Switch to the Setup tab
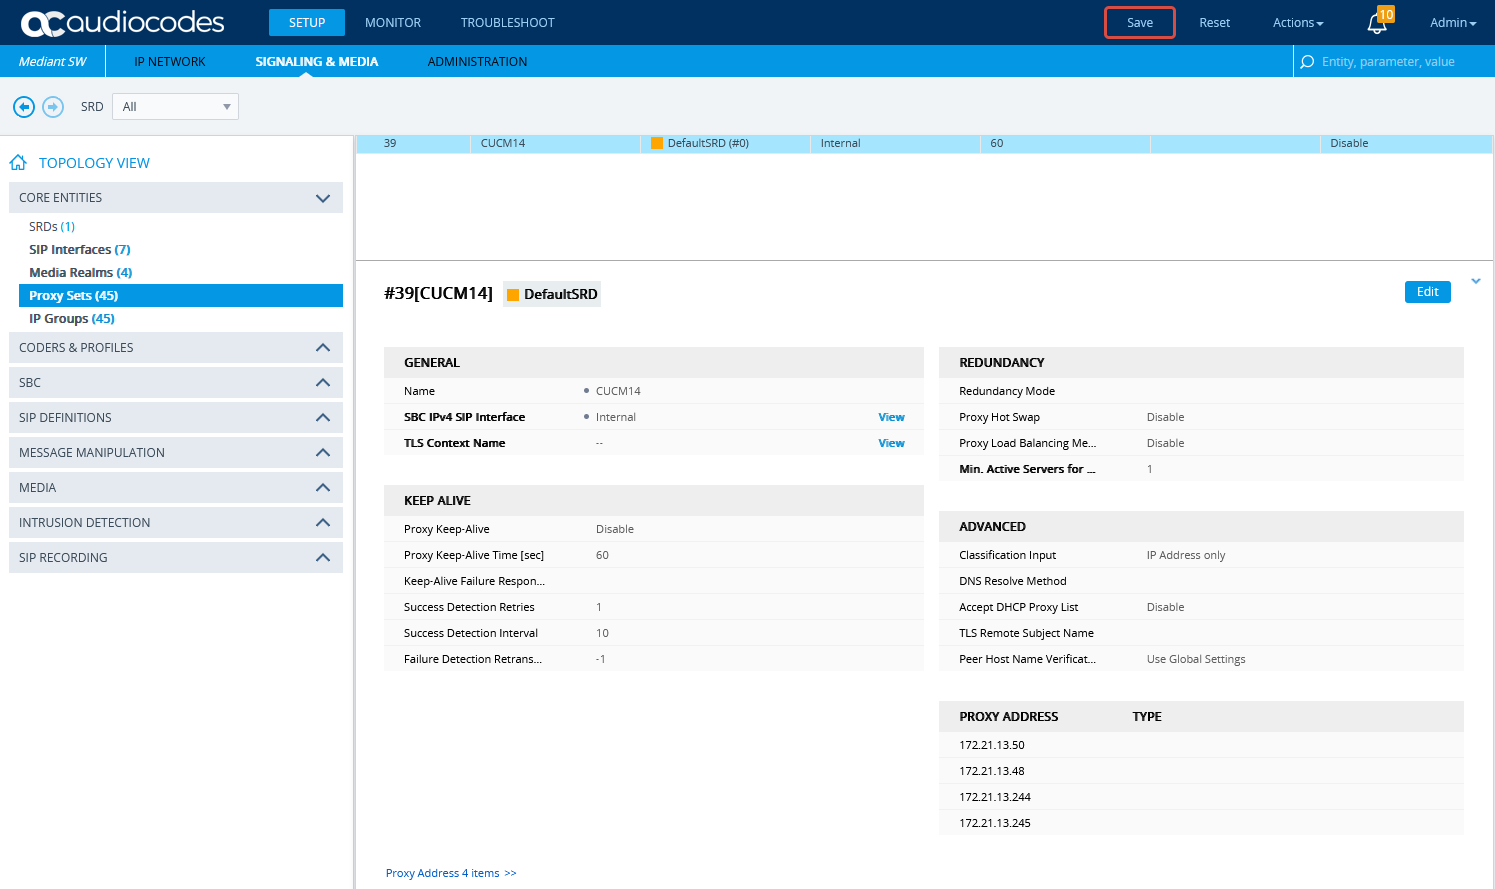This screenshot has height=889, width=1495. (307, 23)
